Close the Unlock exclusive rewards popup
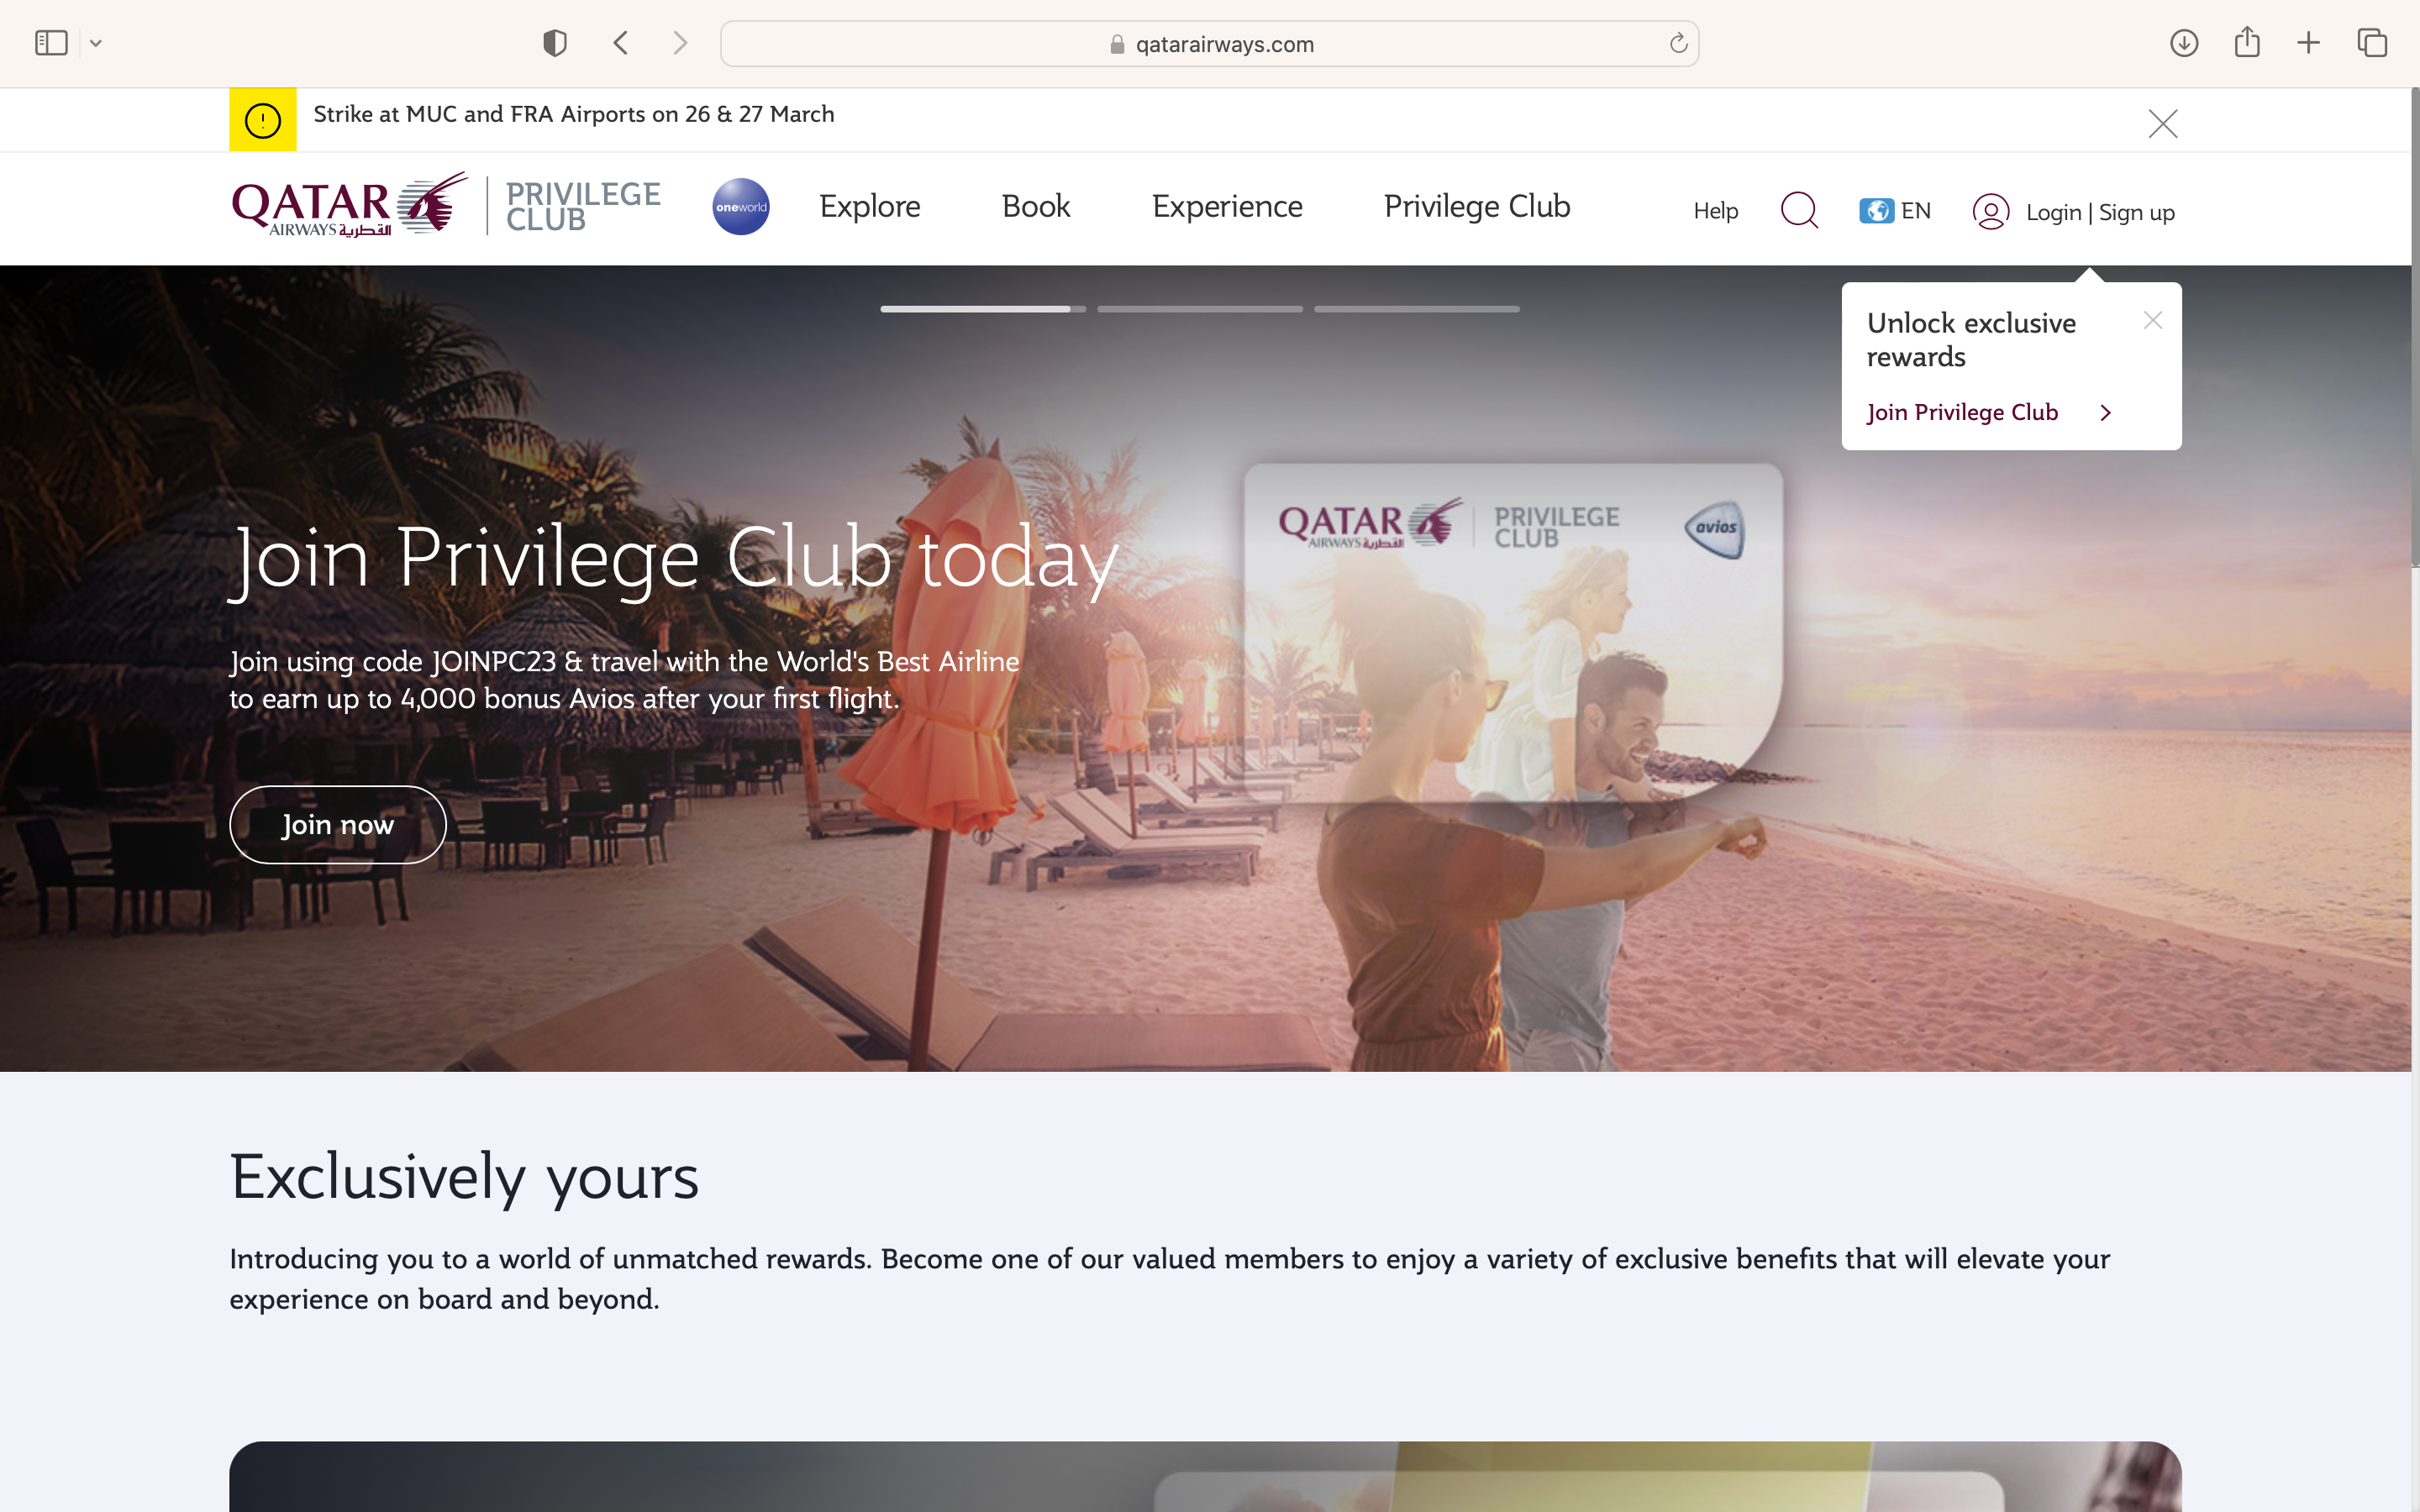The image size is (2420, 1512). pyautogui.click(x=2153, y=320)
